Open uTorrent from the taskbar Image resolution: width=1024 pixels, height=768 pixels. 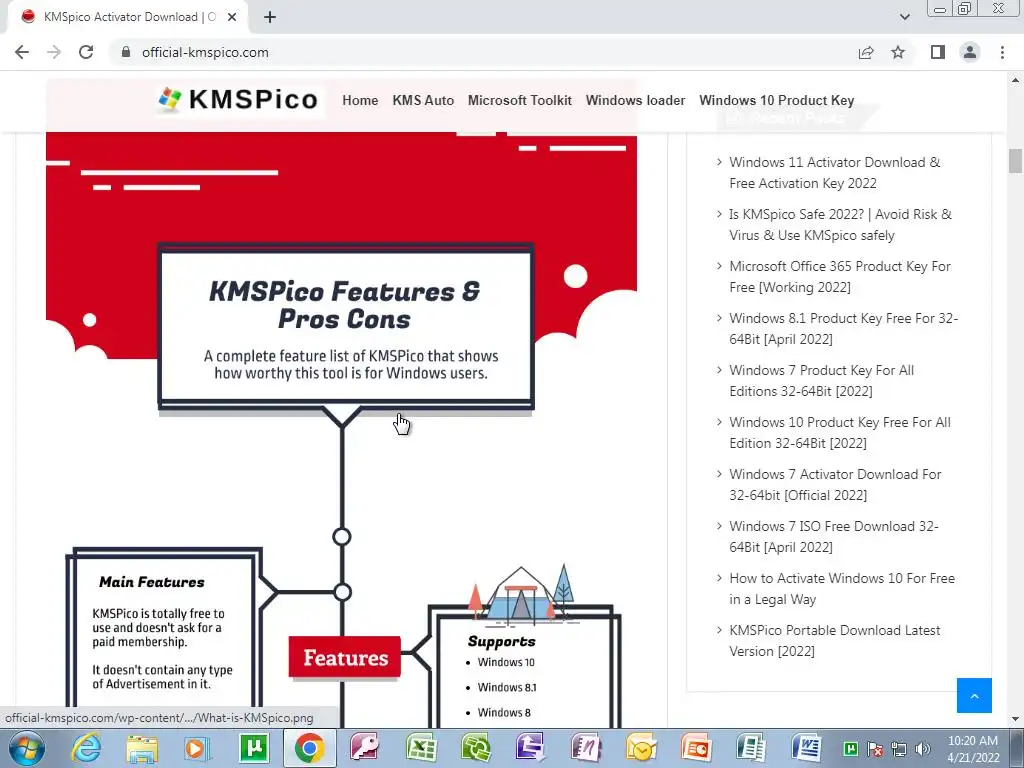point(254,748)
